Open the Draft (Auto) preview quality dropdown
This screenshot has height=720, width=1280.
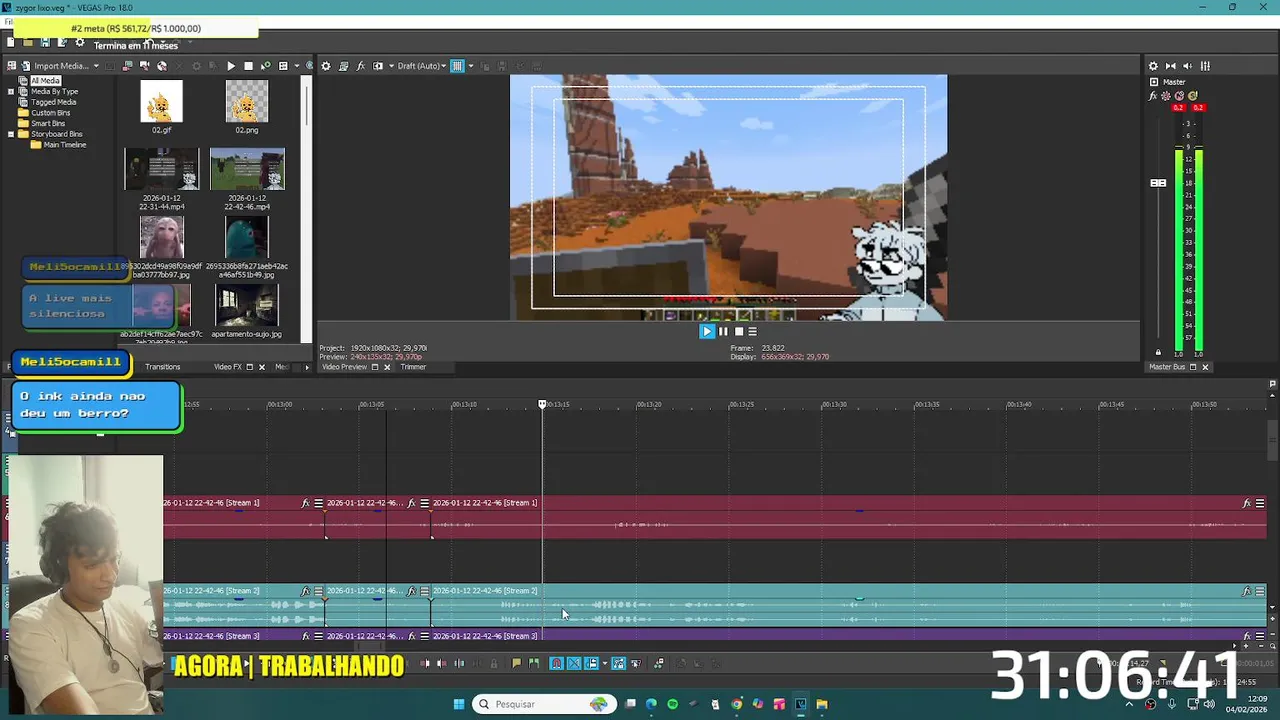coord(421,66)
